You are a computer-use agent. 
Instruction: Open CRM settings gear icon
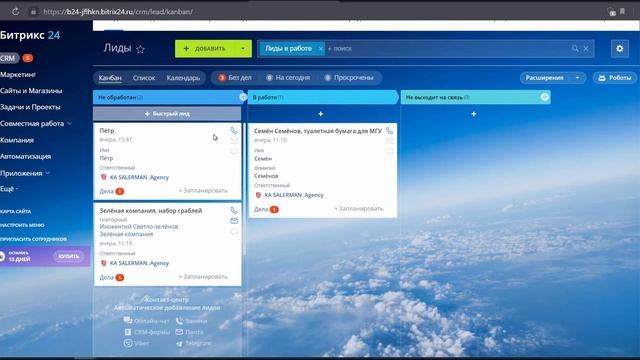[x=620, y=49]
